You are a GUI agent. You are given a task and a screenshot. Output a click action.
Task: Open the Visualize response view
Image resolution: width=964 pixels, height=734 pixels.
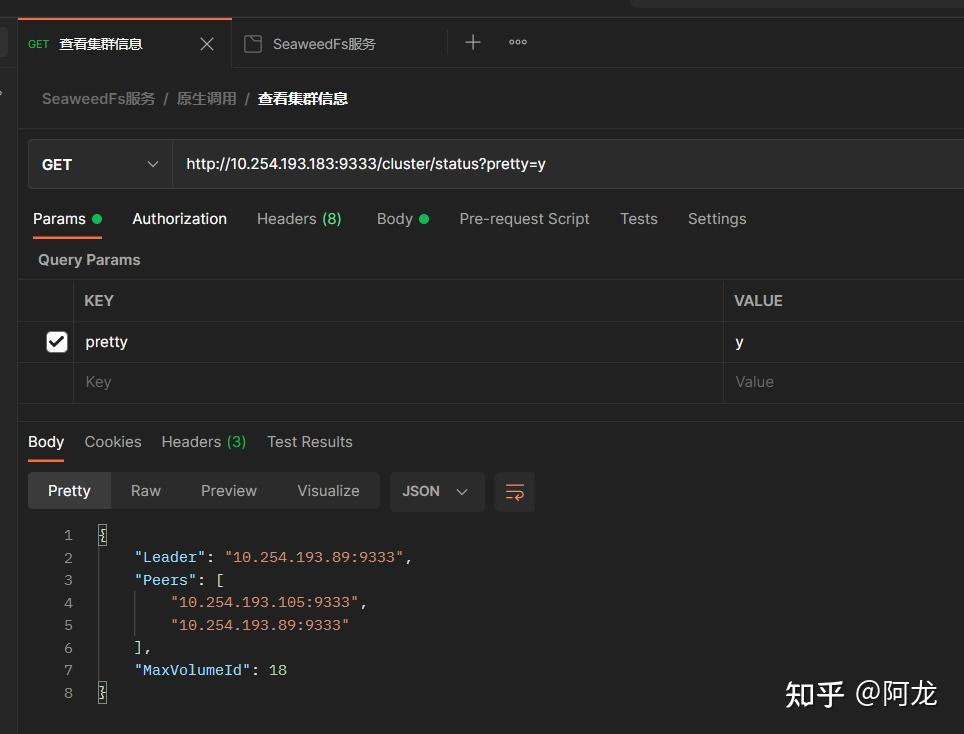click(x=328, y=490)
